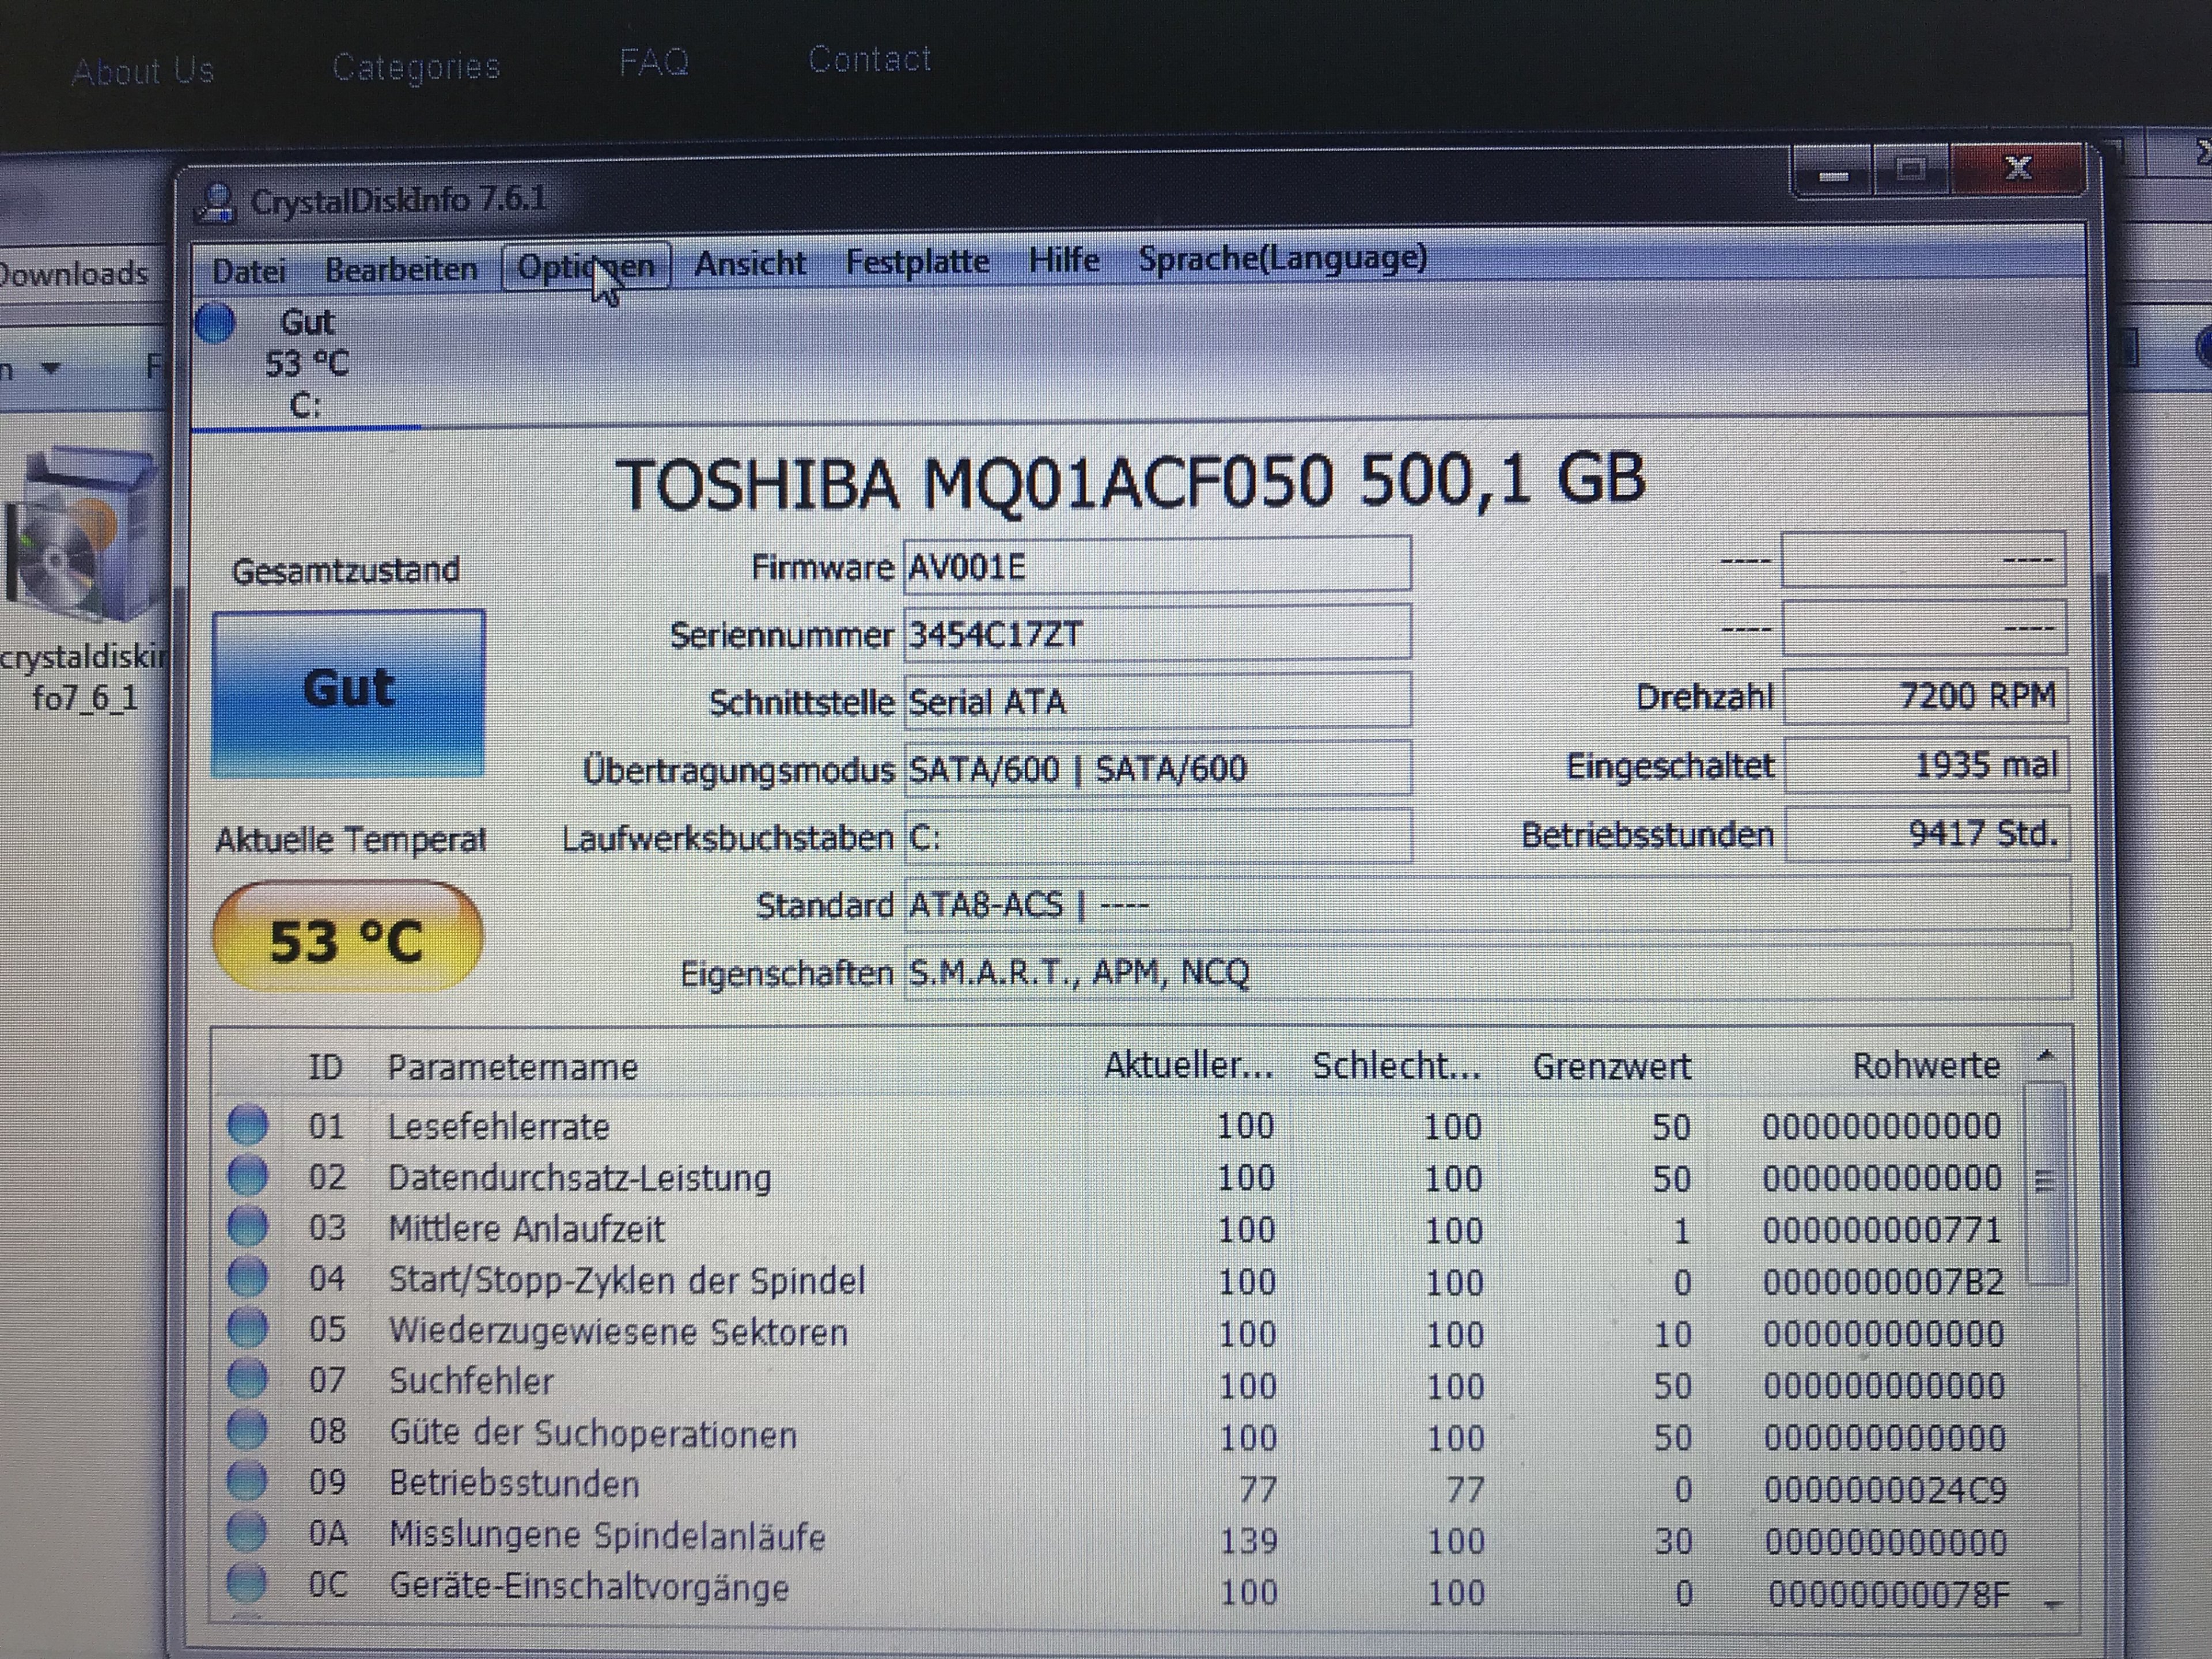The height and width of the screenshot is (1659, 2212).
Task: Click status orb for Betriebsstunden attribute row
Action: [x=247, y=1480]
